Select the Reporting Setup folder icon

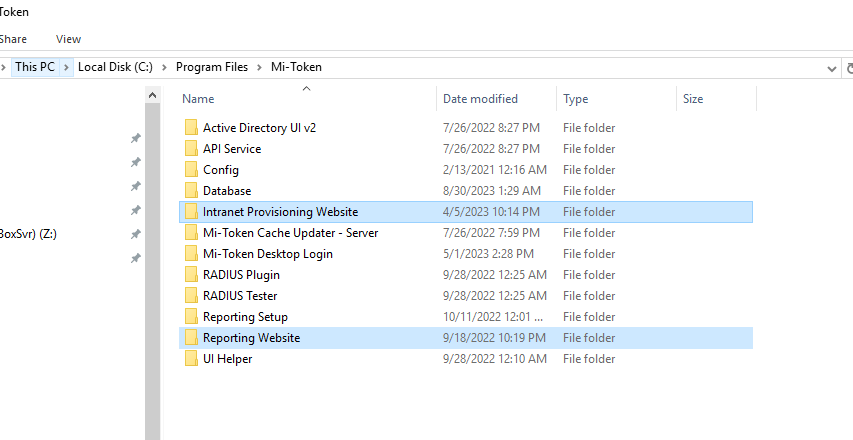coord(191,317)
